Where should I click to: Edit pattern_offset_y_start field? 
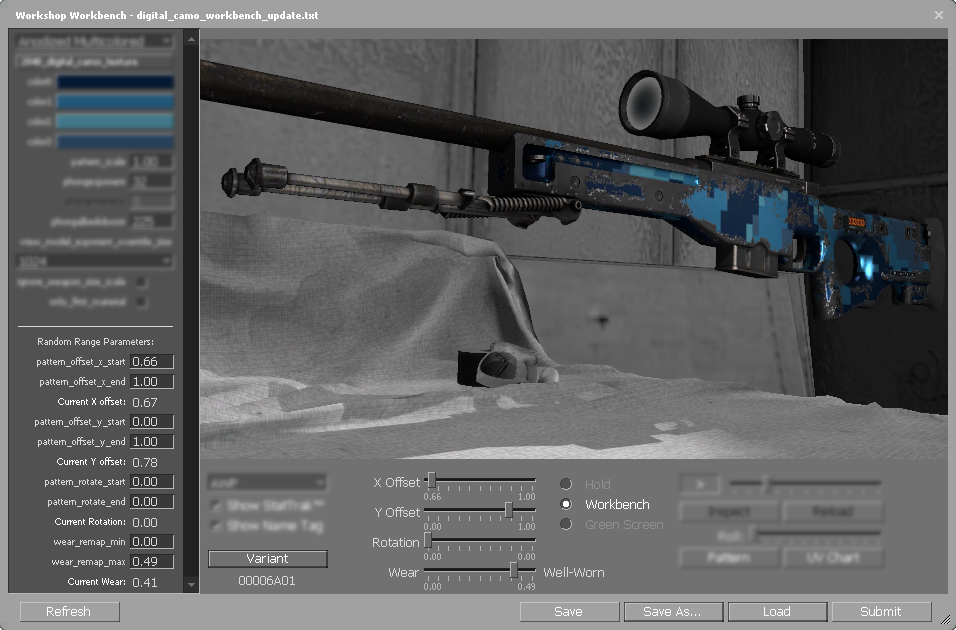pos(152,421)
